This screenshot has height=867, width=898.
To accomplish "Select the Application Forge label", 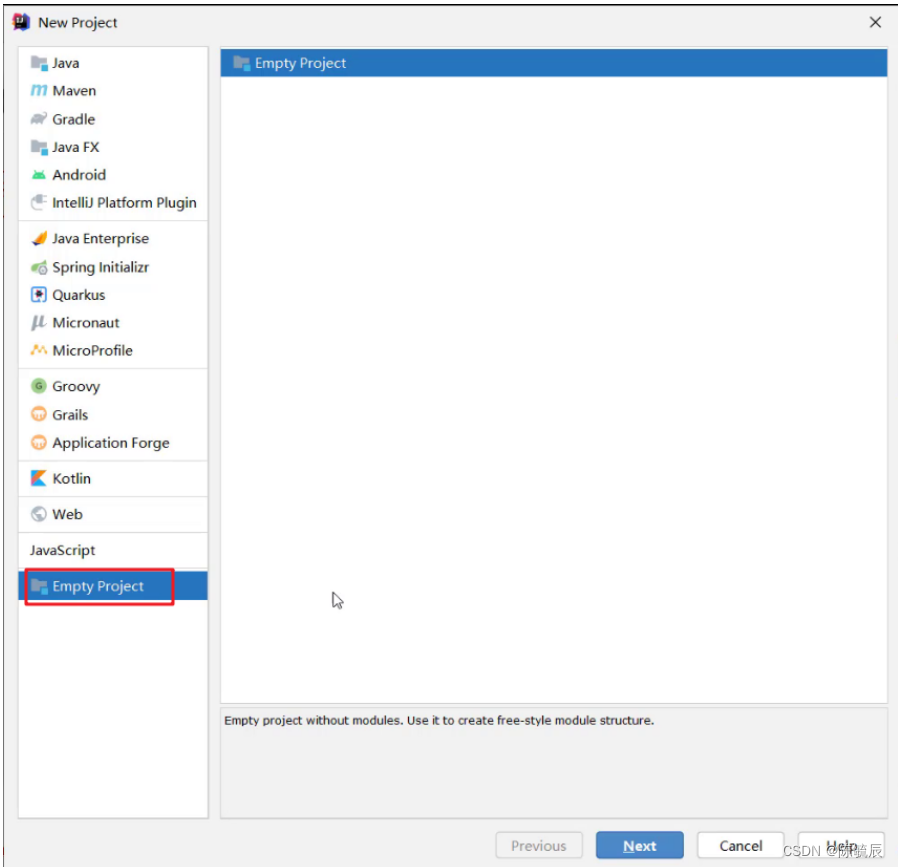I will (111, 443).
